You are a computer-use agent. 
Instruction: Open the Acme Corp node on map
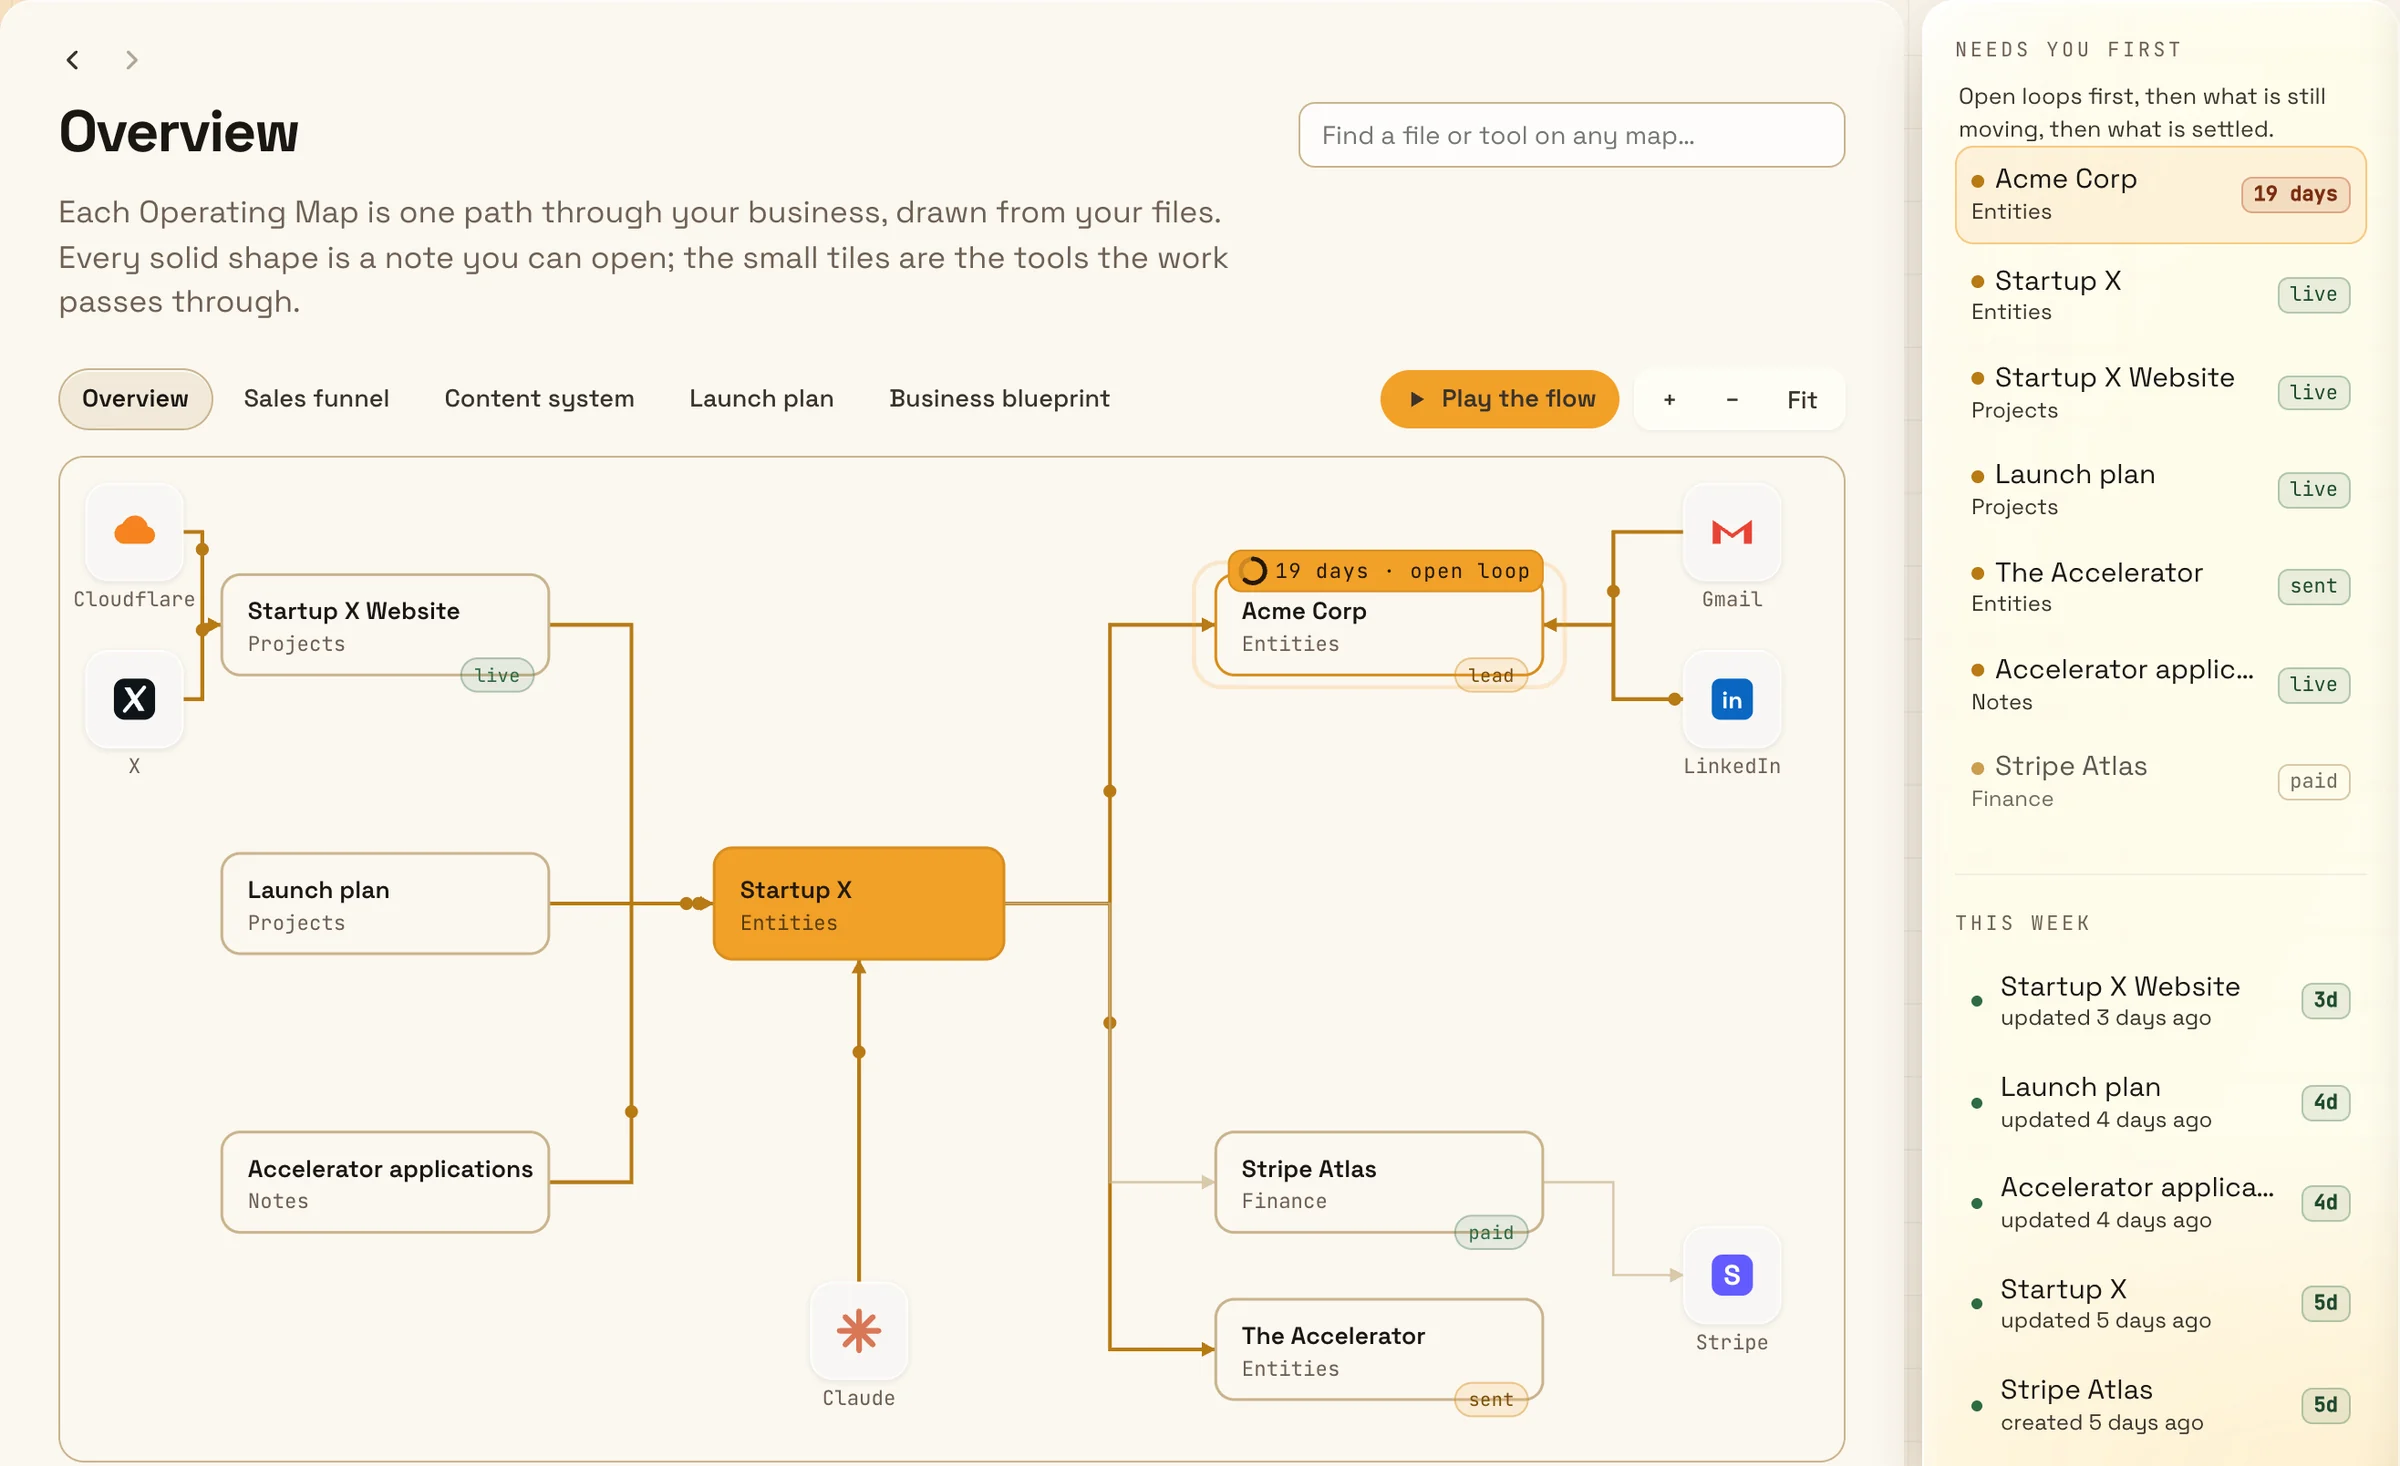tap(1379, 625)
